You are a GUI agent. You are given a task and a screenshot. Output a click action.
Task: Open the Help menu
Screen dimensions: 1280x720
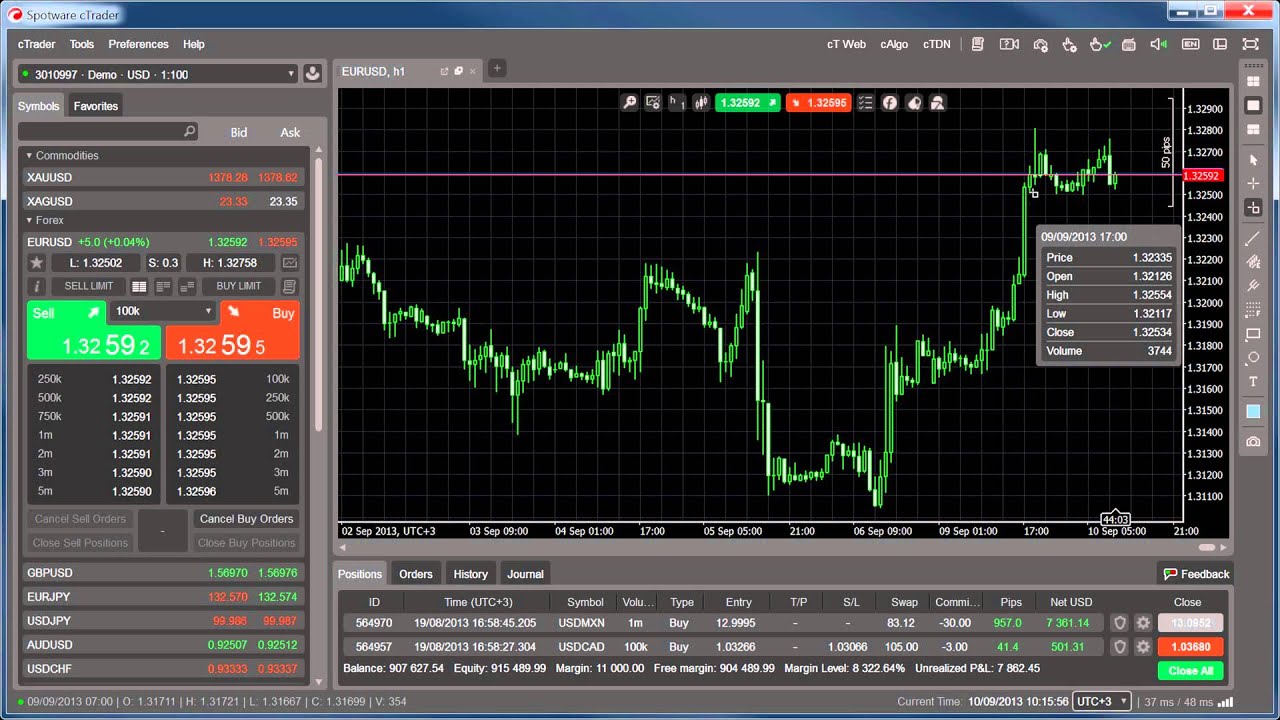(194, 44)
